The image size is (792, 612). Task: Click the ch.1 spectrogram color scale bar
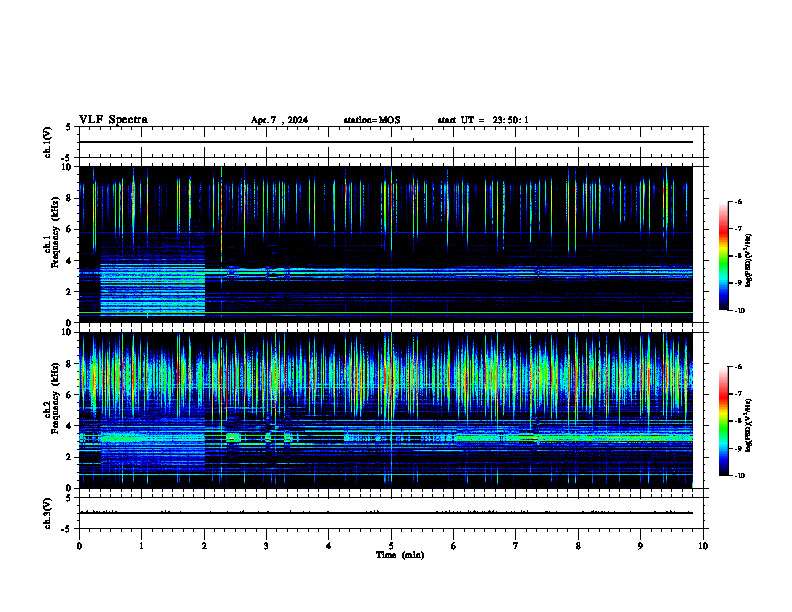[724, 256]
